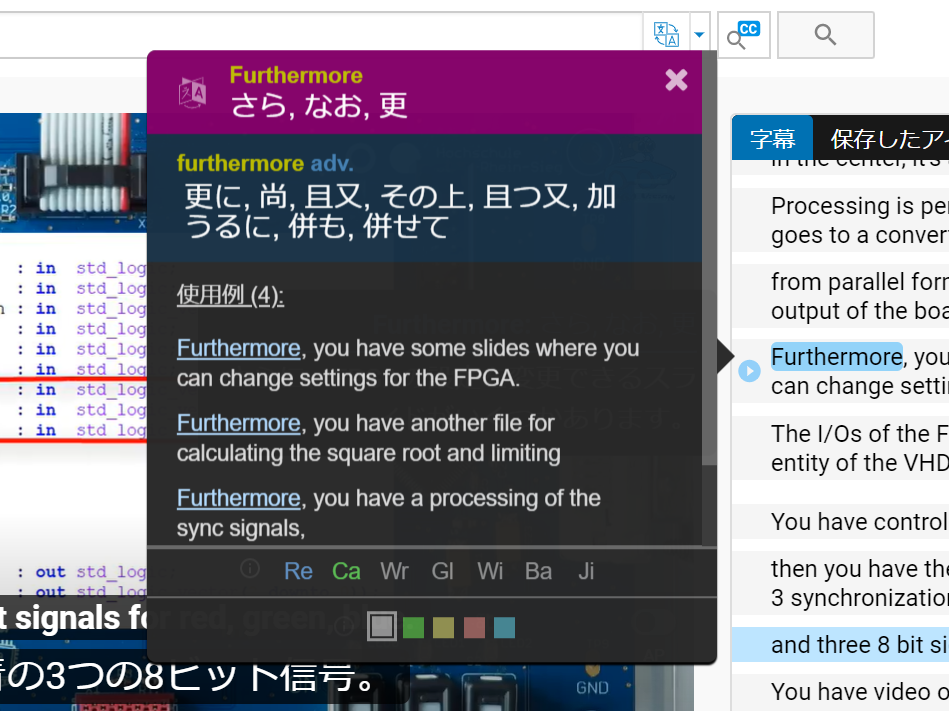Play the highlighted Furthermore subtitle line
Screen dimensions: 949x711
pos(749,371)
